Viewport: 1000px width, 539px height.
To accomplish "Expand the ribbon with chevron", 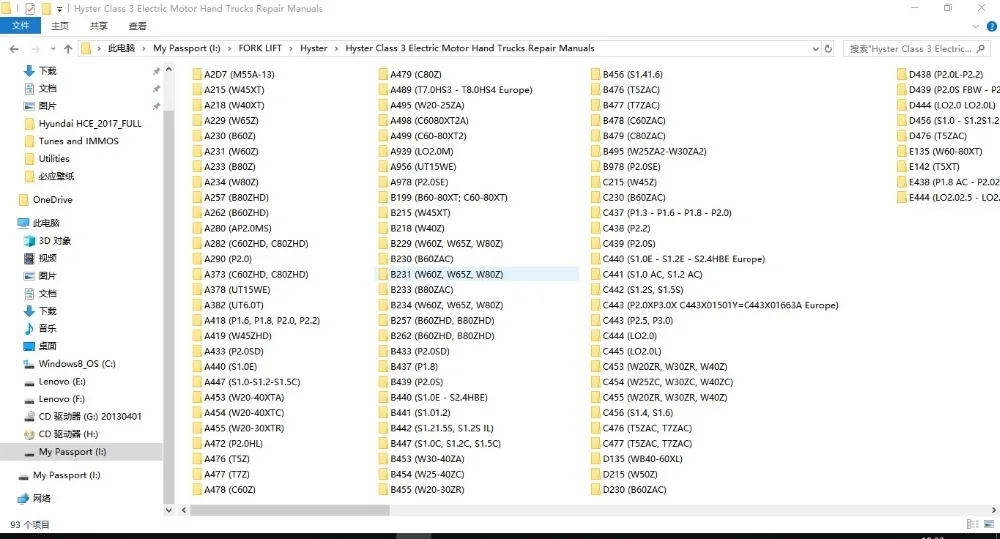I will pyautogui.click(x=975, y=26).
